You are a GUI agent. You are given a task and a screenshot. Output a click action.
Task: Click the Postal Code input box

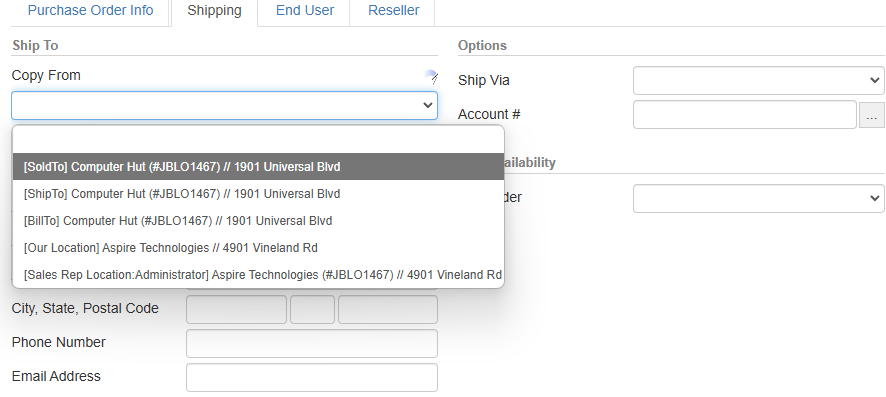click(388, 309)
